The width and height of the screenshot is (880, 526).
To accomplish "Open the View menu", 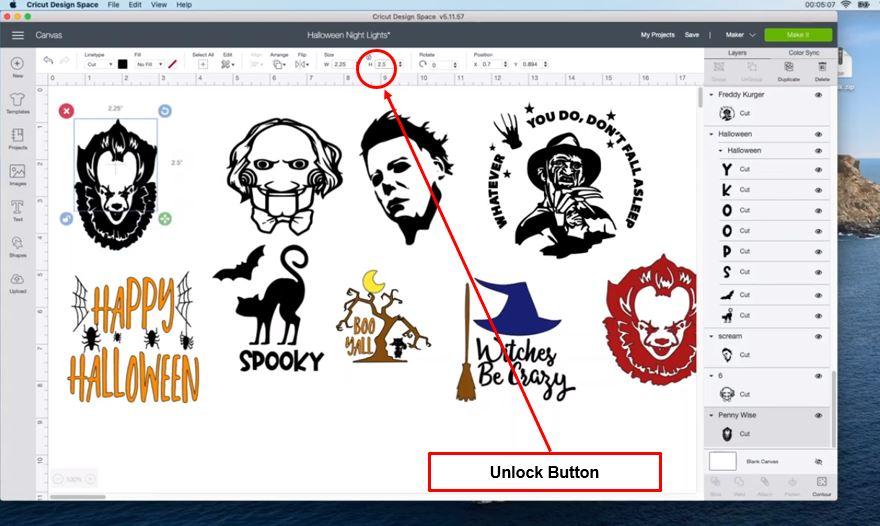I will [x=159, y=4].
